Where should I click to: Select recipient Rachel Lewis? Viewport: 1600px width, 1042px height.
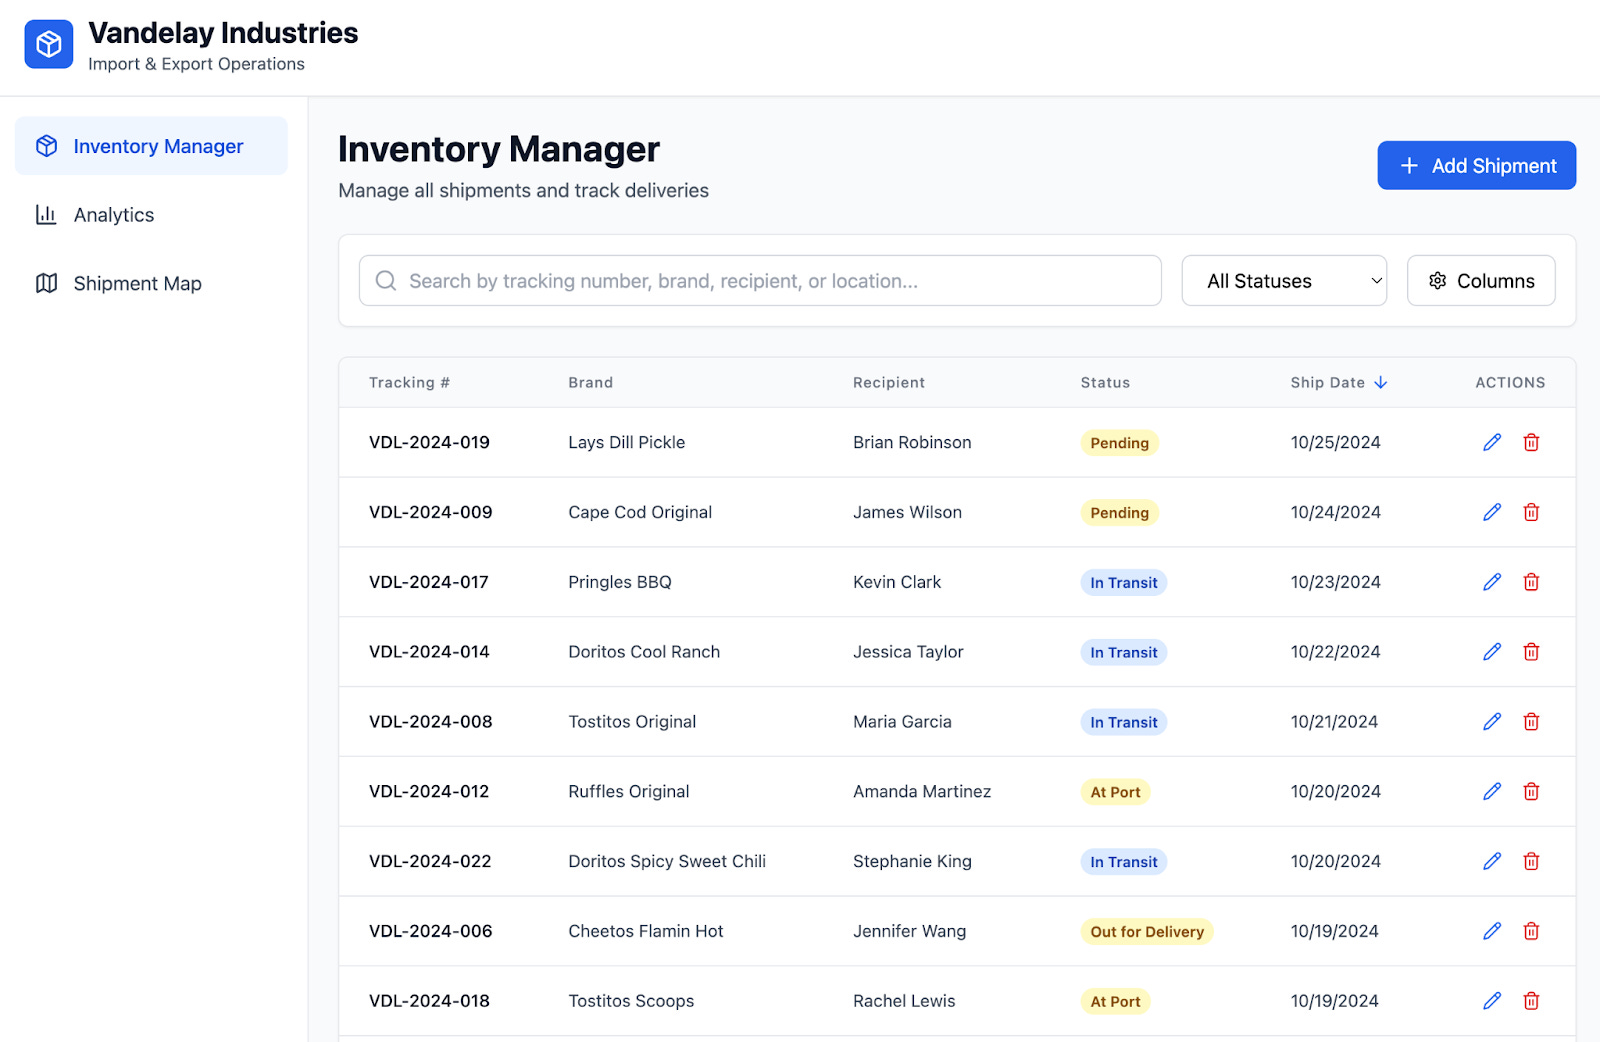point(904,1001)
